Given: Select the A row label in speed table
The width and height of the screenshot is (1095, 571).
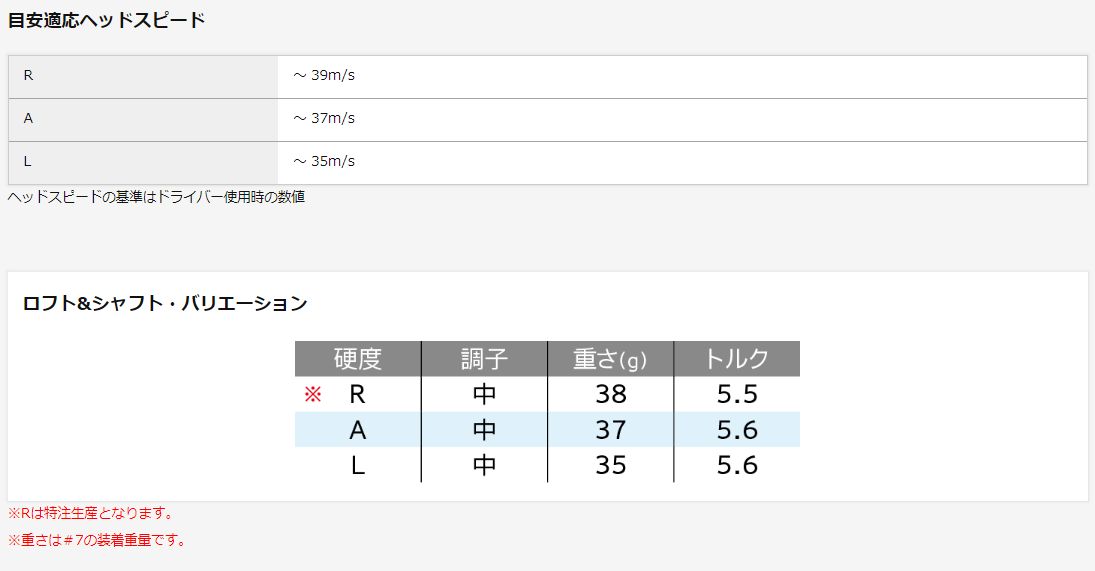Looking at the screenshot, I should [x=28, y=118].
